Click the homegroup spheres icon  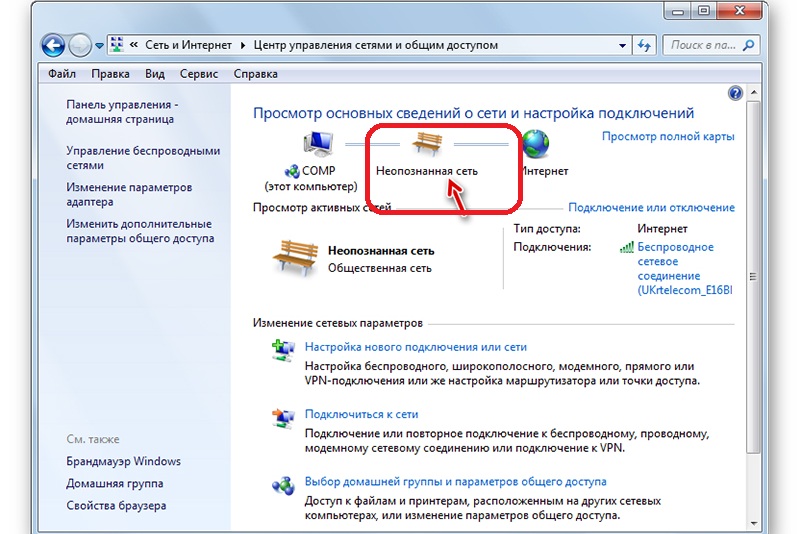click(283, 486)
